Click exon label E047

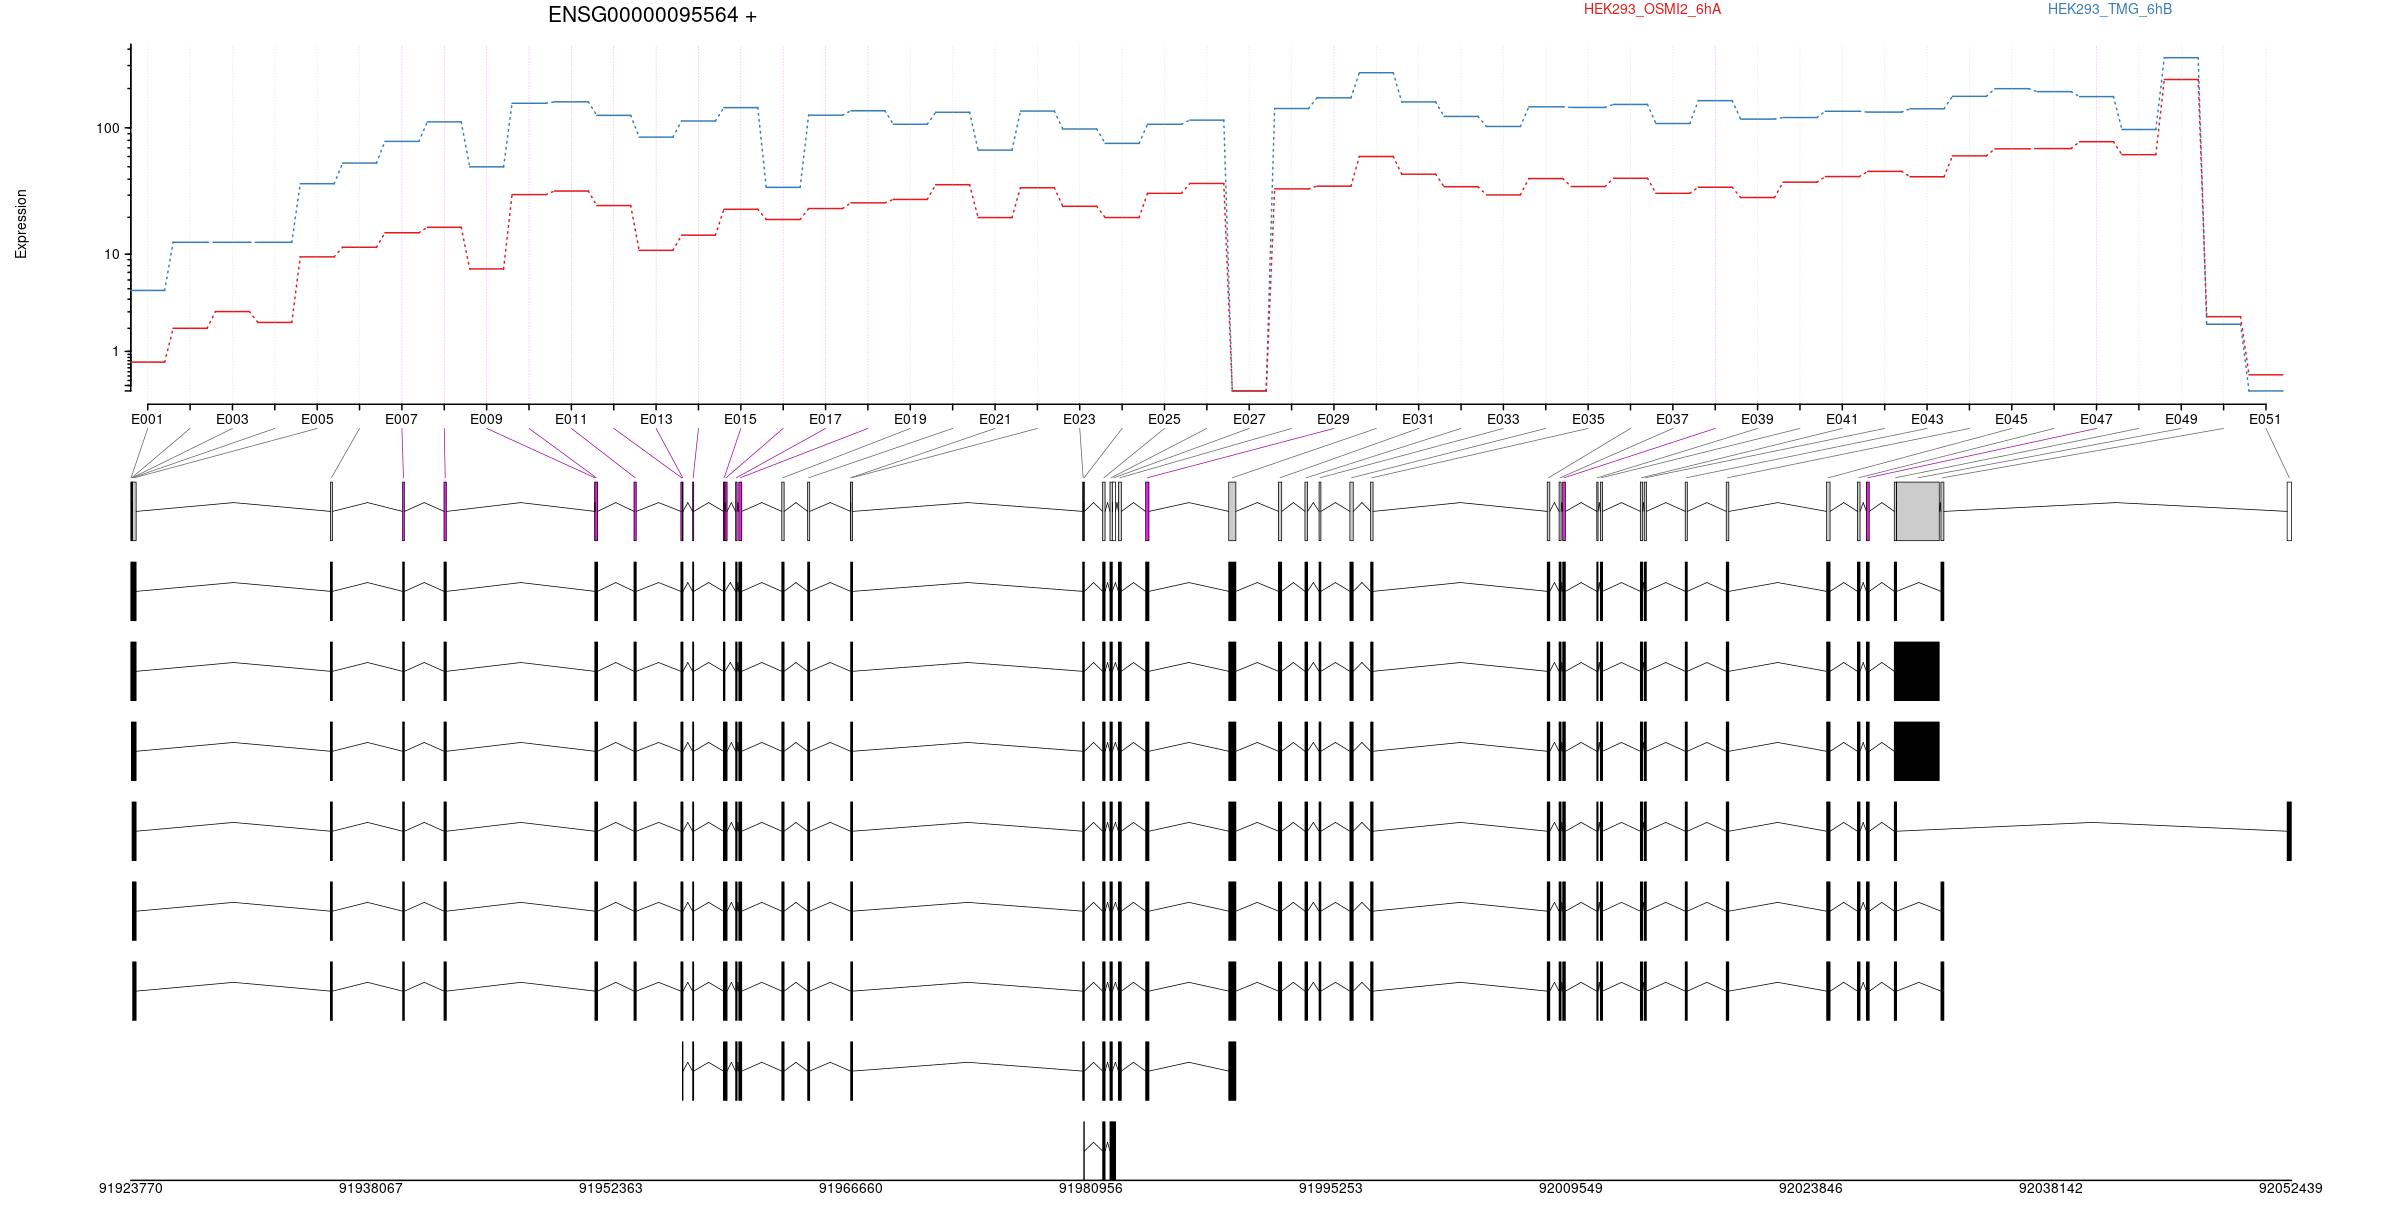2096,419
